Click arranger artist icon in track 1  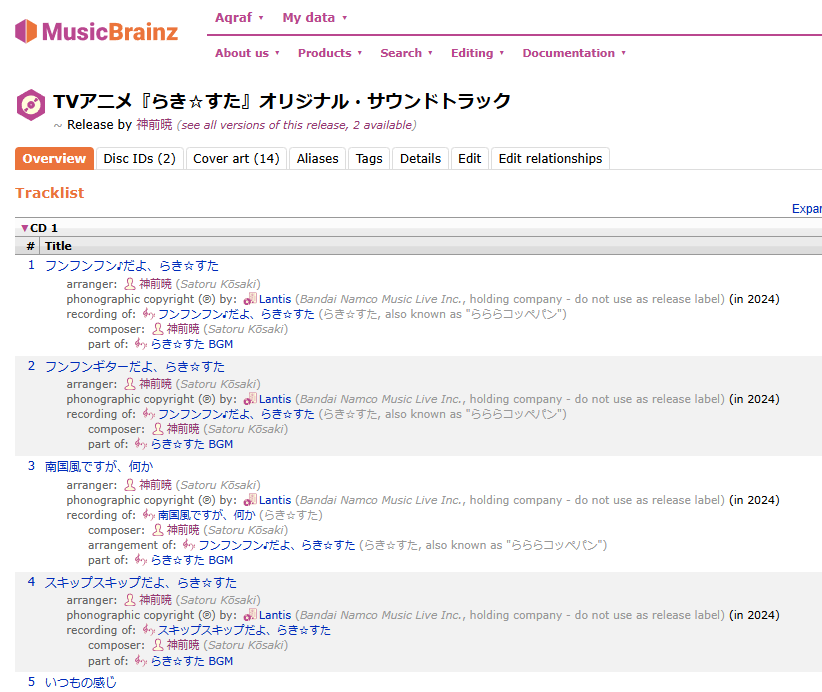[129, 284]
